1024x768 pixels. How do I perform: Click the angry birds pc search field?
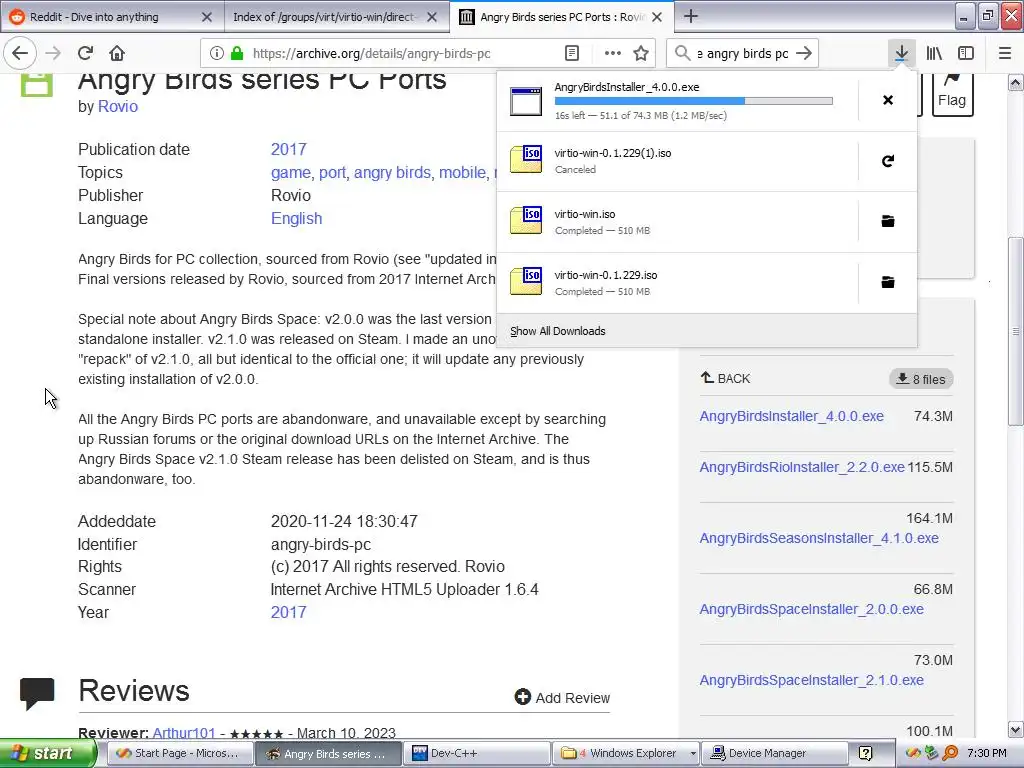pyautogui.click(x=743, y=54)
